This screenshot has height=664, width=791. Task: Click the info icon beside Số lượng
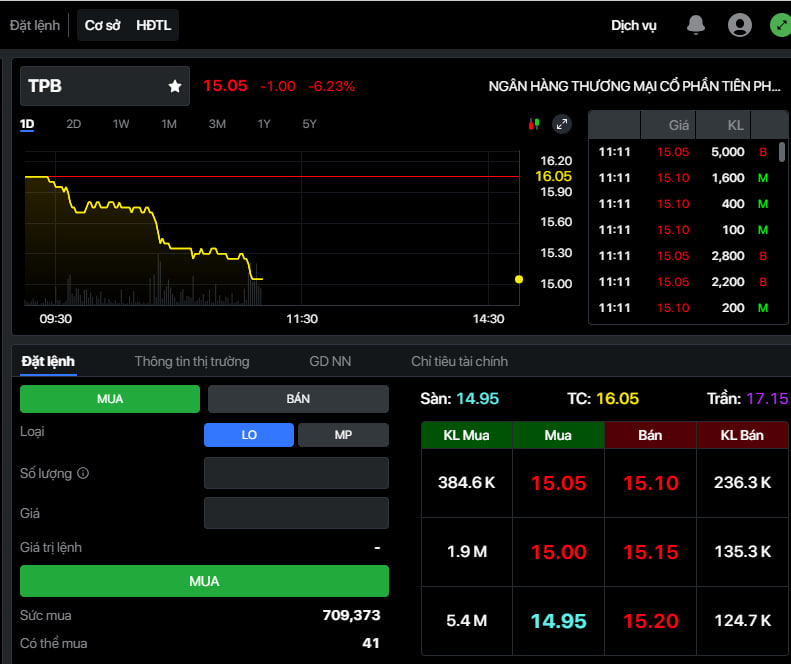point(83,473)
